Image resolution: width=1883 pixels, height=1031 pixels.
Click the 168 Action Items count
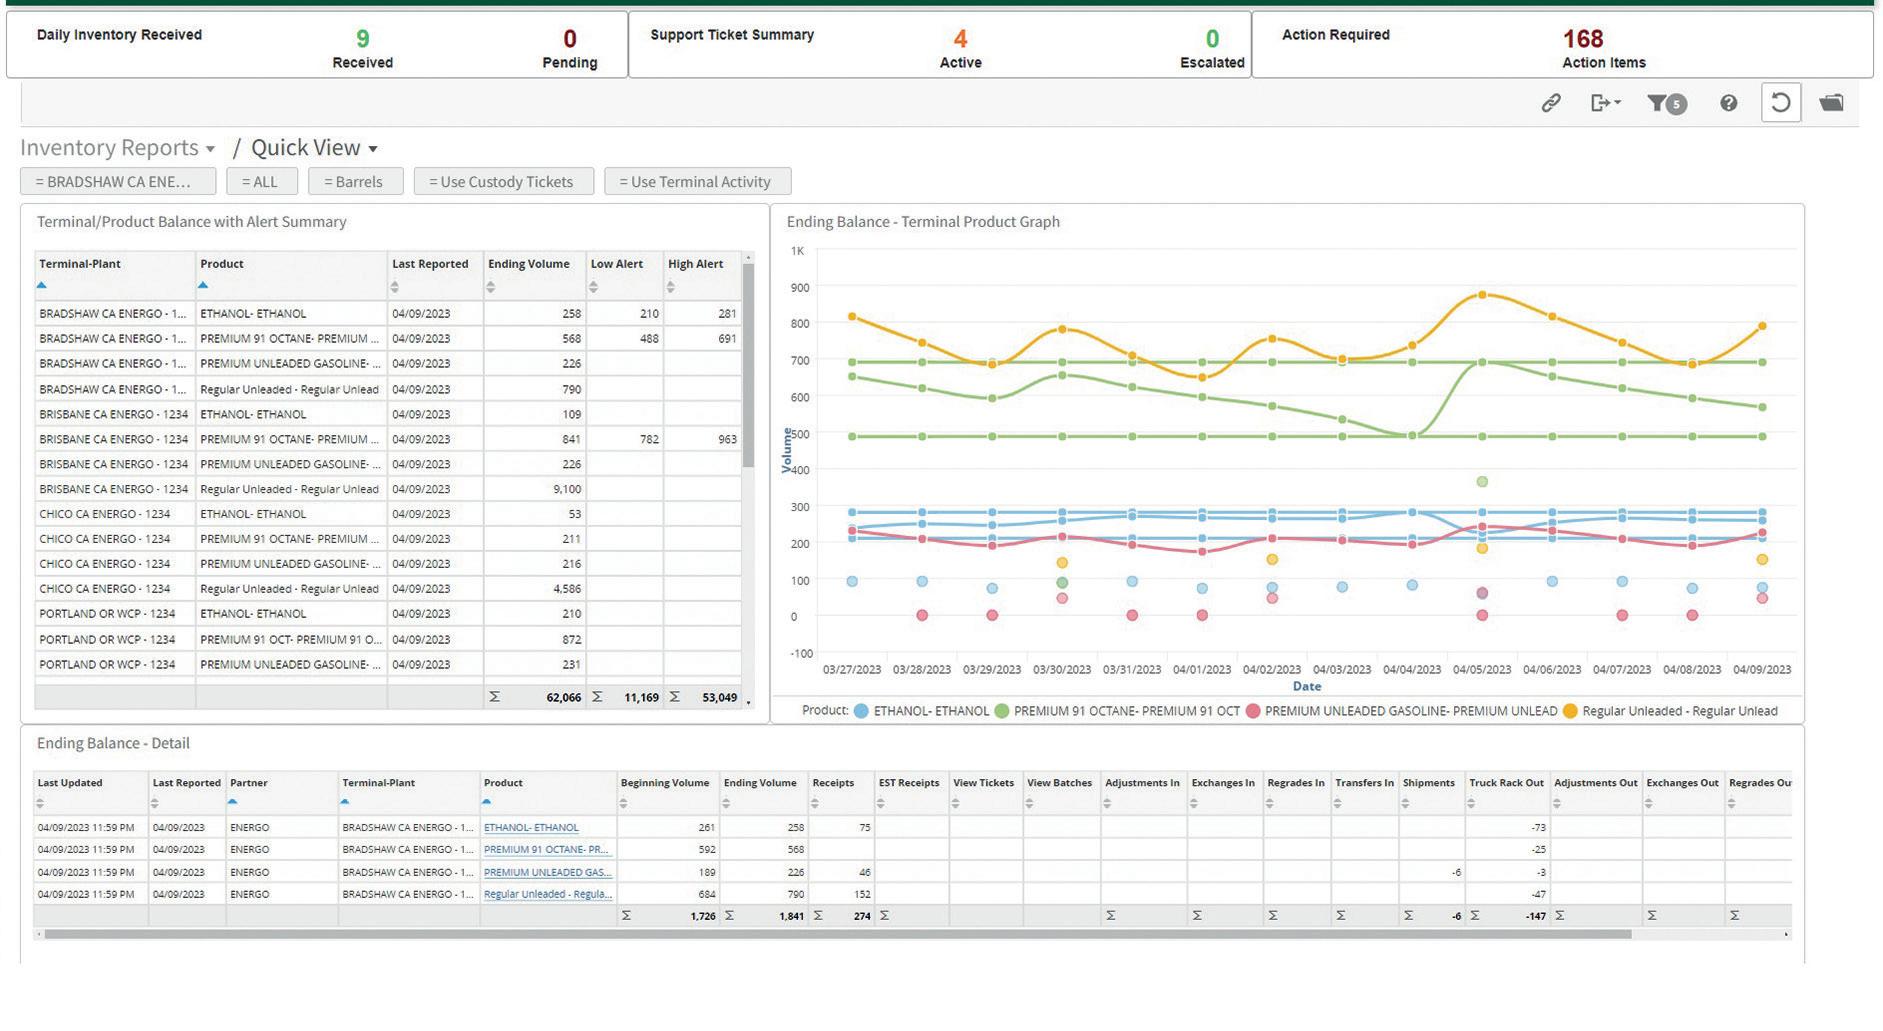[1583, 39]
